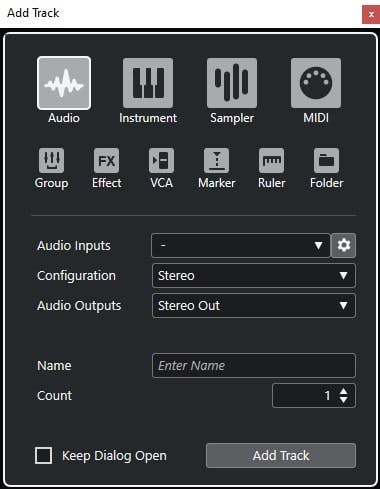The width and height of the screenshot is (380, 489).
Task: Enable the Keep Dialog Open checkbox
Action: 44,456
